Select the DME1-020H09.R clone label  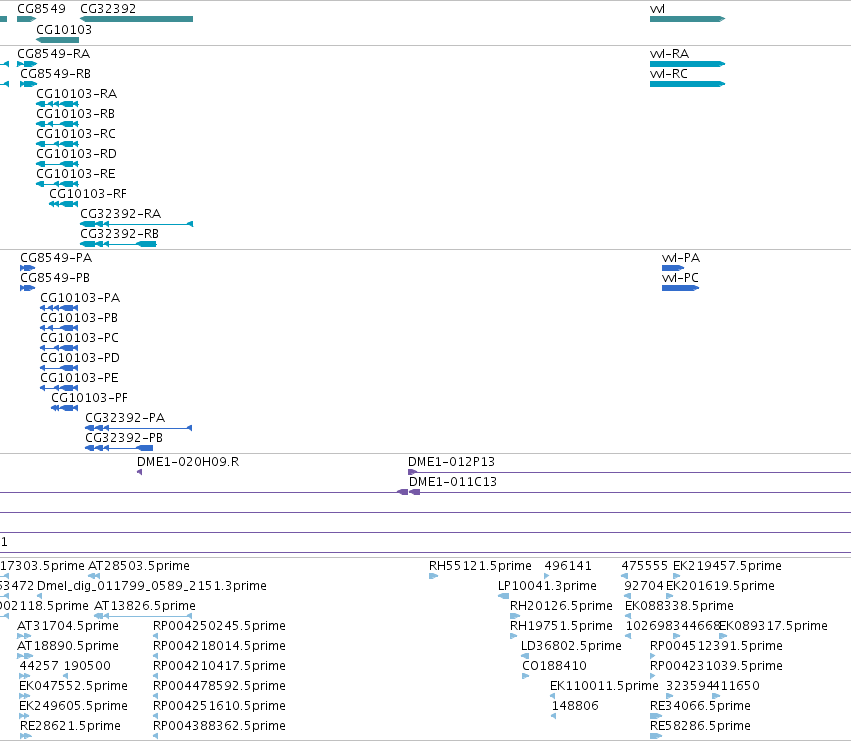188,462
